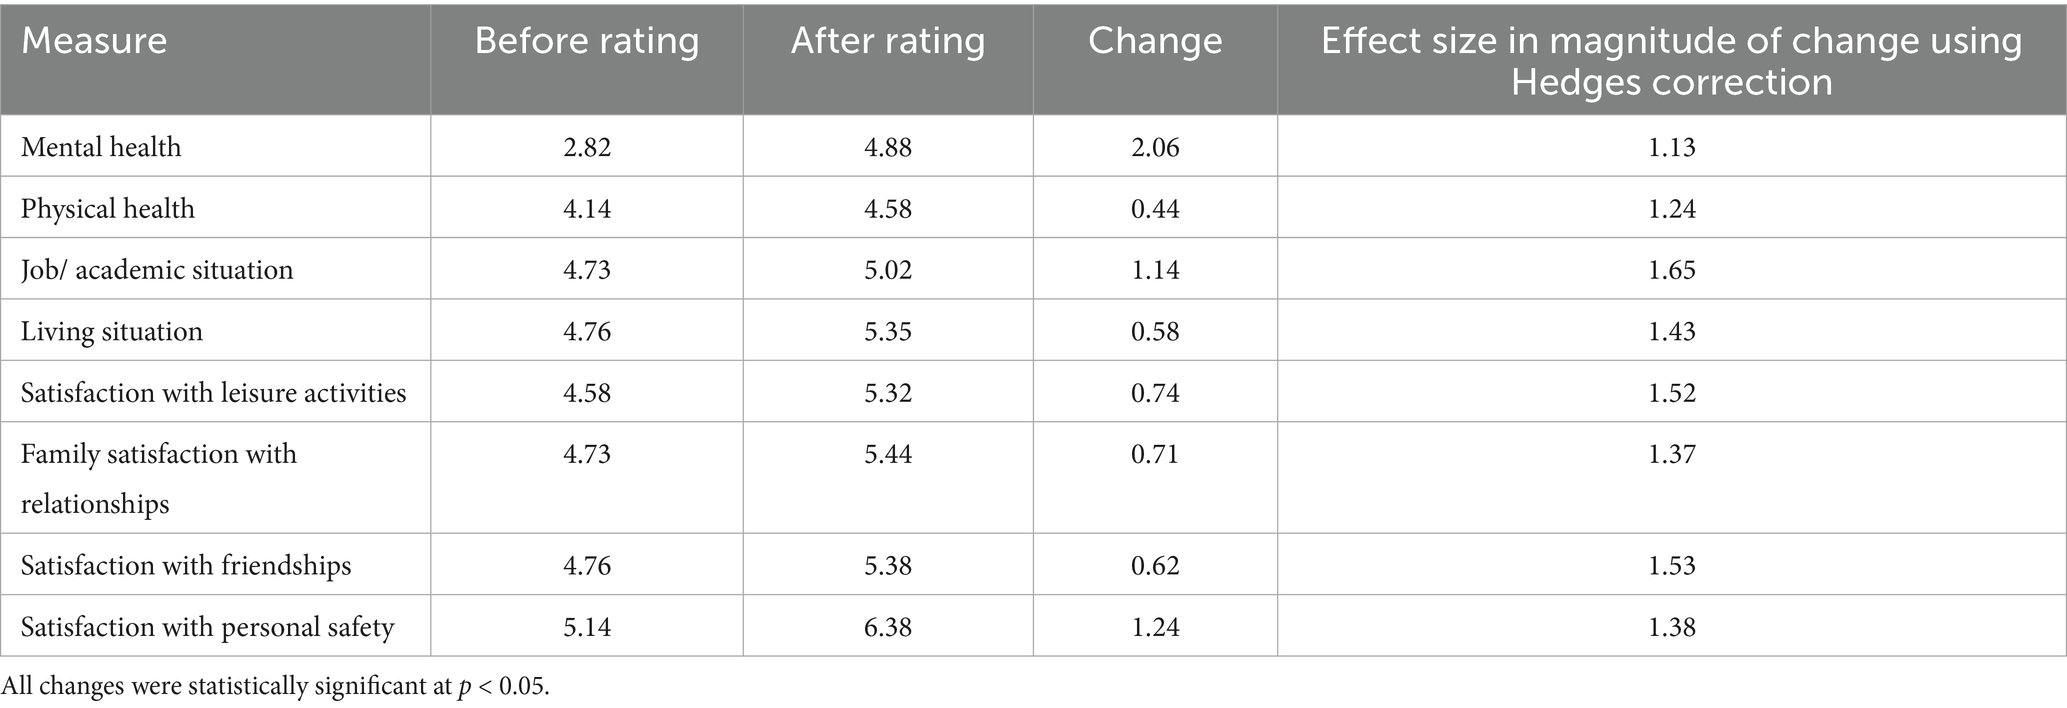Click Physical health change value 0.44
The width and height of the screenshot is (2067, 708).
click(x=1155, y=208)
